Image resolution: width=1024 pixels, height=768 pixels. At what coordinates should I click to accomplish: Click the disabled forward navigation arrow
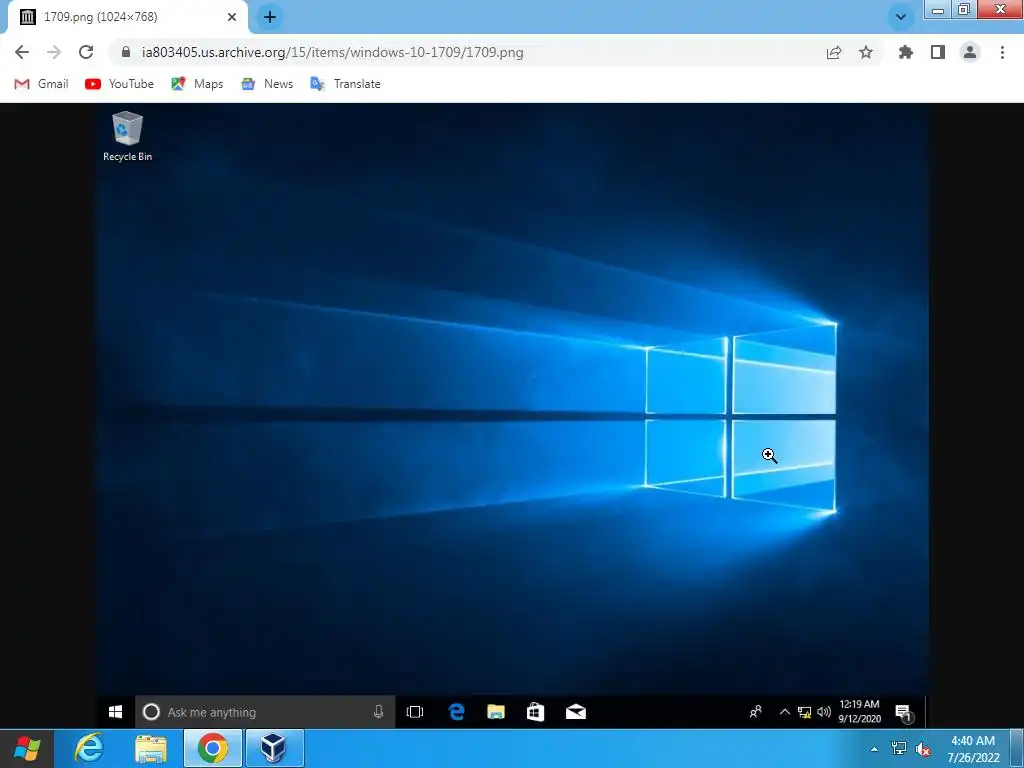(x=54, y=52)
